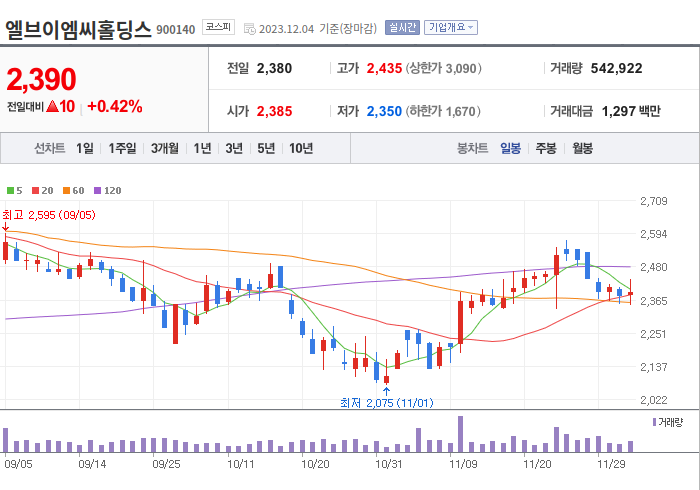Switch to 월봉 candle chart
This screenshot has height=490, width=700.
583,148
